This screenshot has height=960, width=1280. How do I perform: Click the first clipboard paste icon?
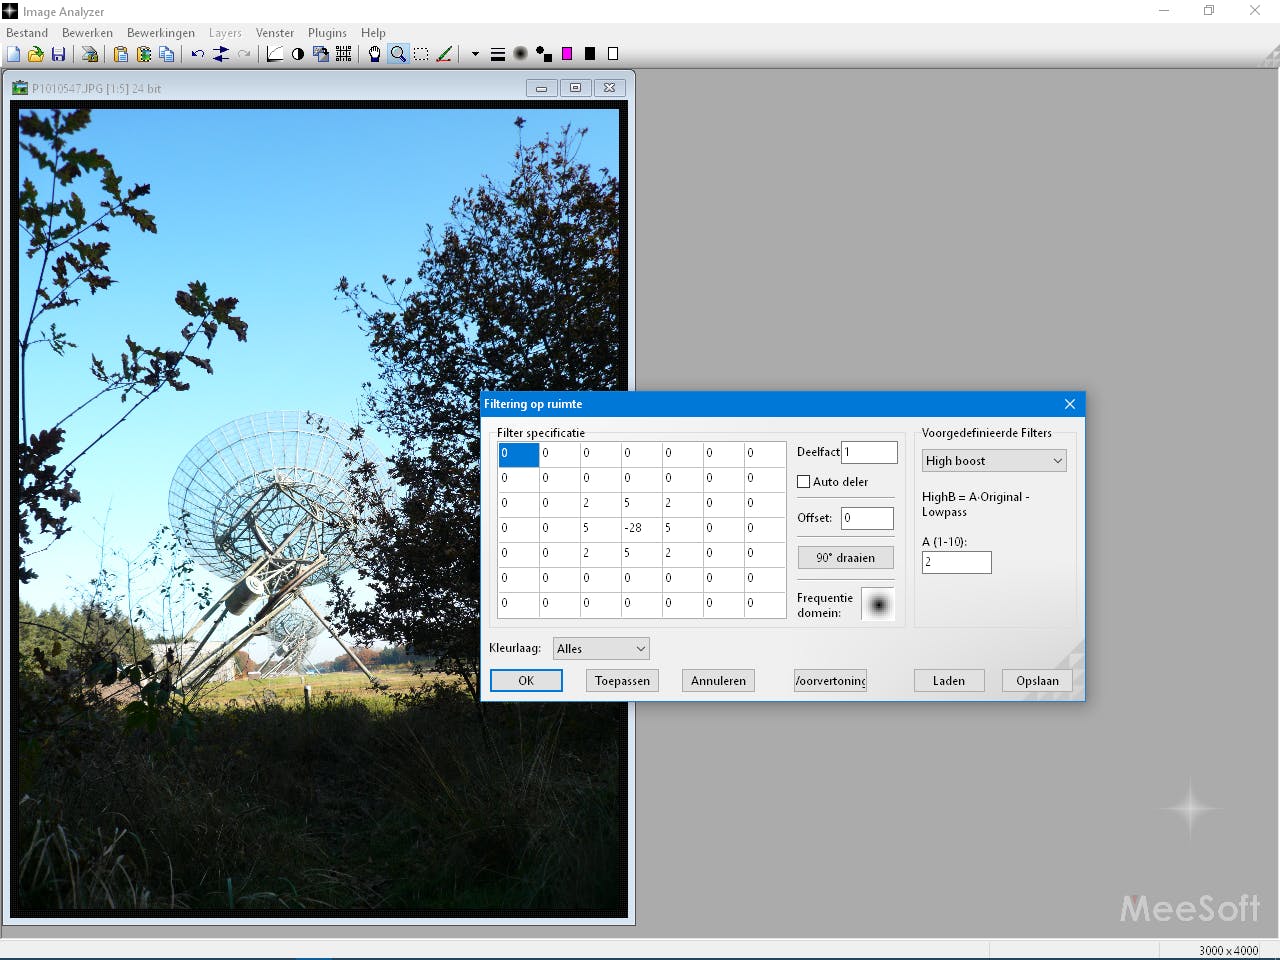click(x=121, y=54)
